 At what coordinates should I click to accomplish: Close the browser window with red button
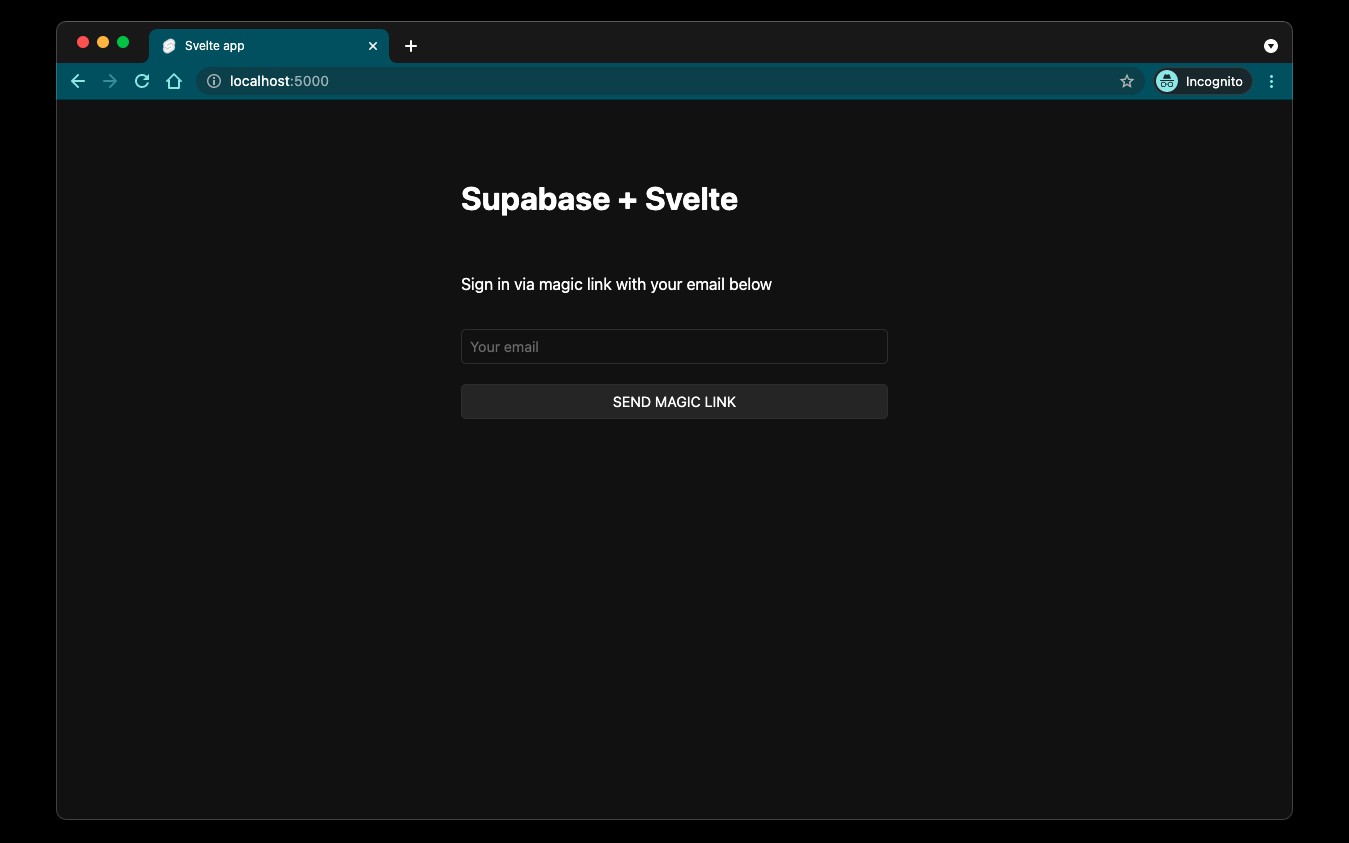83,42
